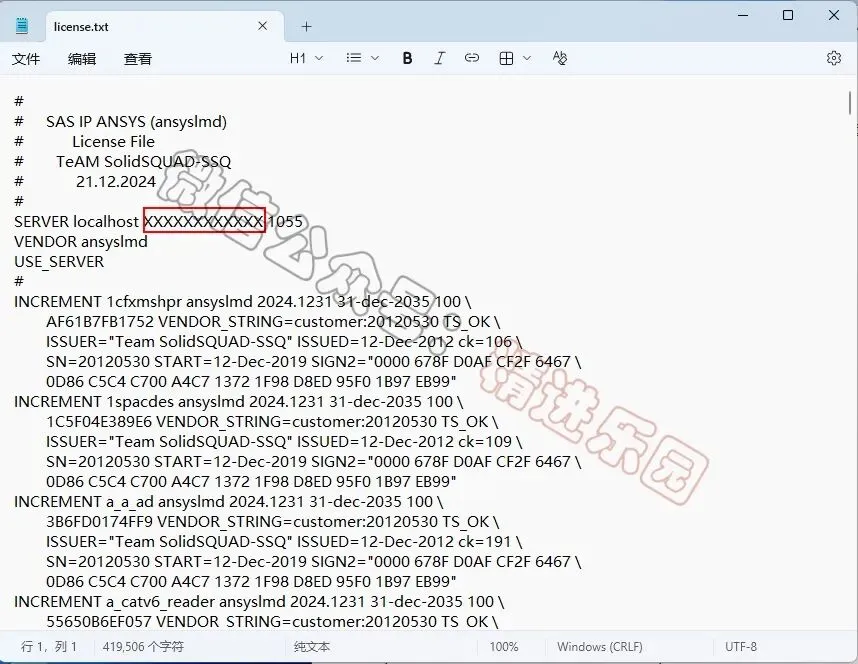Click the '21.12.2024' date line

116,182
